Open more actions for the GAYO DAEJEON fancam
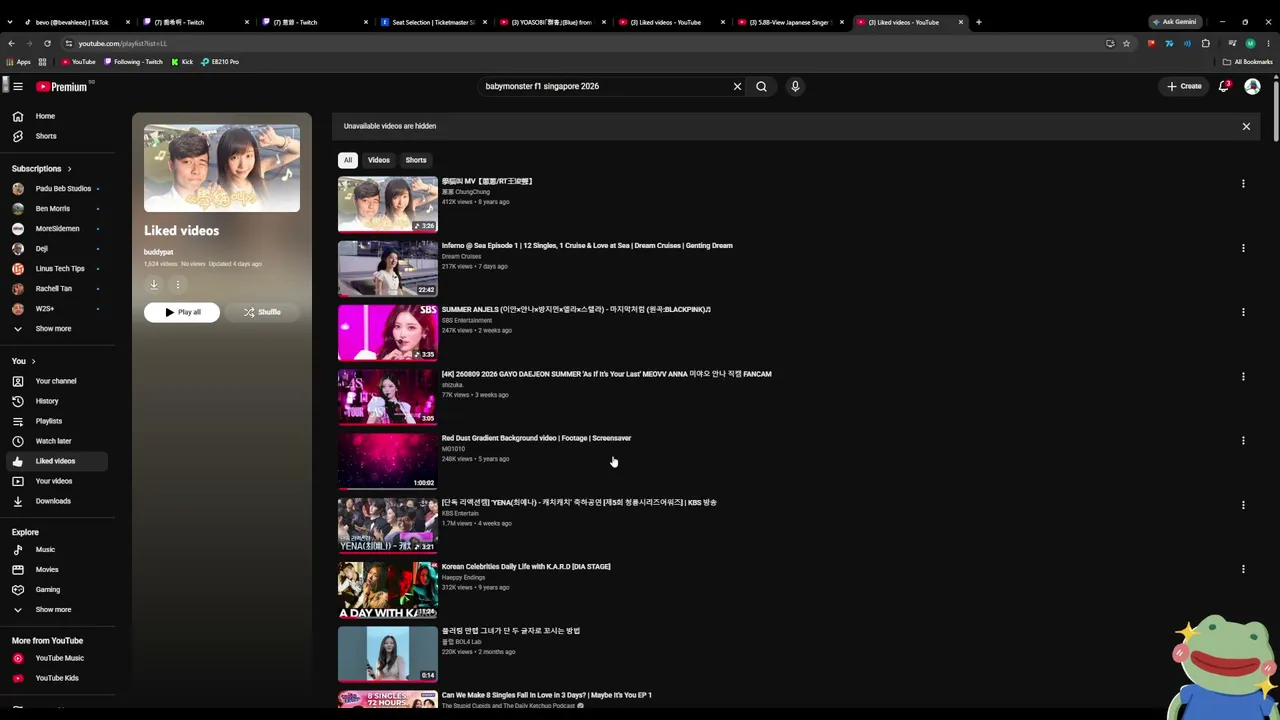1280x720 pixels. click(x=1243, y=377)
